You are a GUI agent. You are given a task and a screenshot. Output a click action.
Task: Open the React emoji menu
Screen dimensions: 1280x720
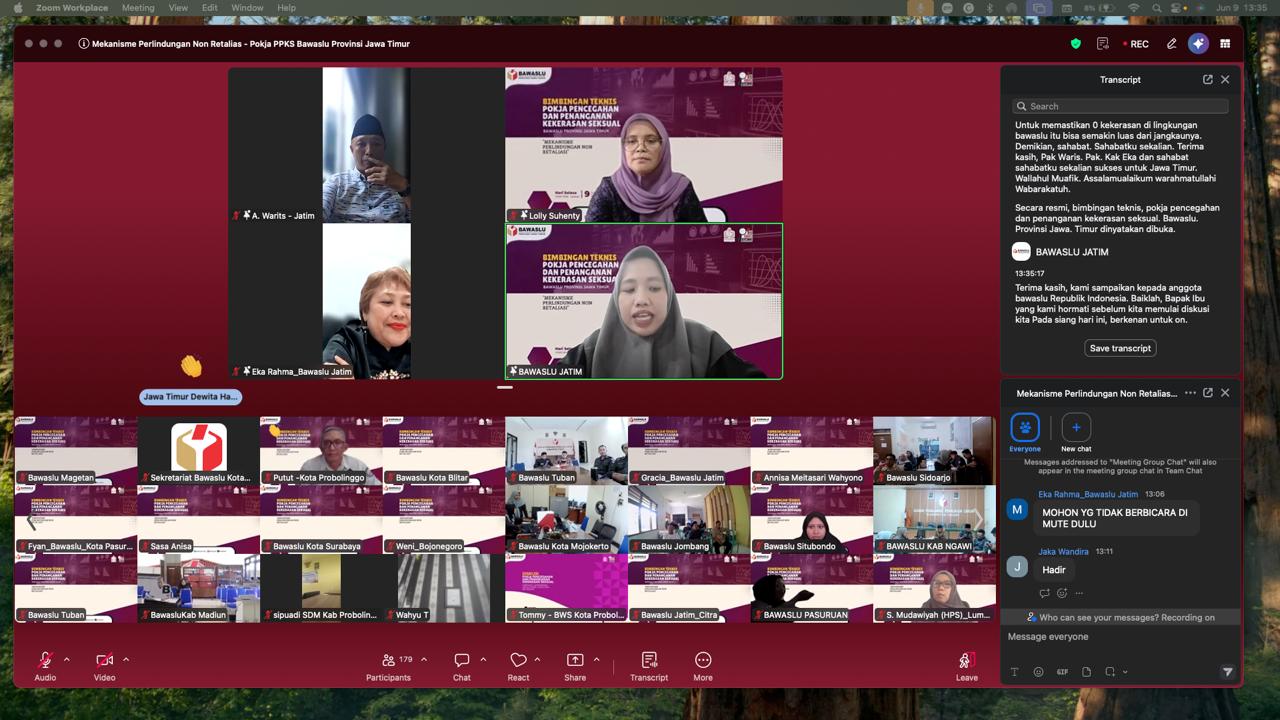tap(518, 666)
